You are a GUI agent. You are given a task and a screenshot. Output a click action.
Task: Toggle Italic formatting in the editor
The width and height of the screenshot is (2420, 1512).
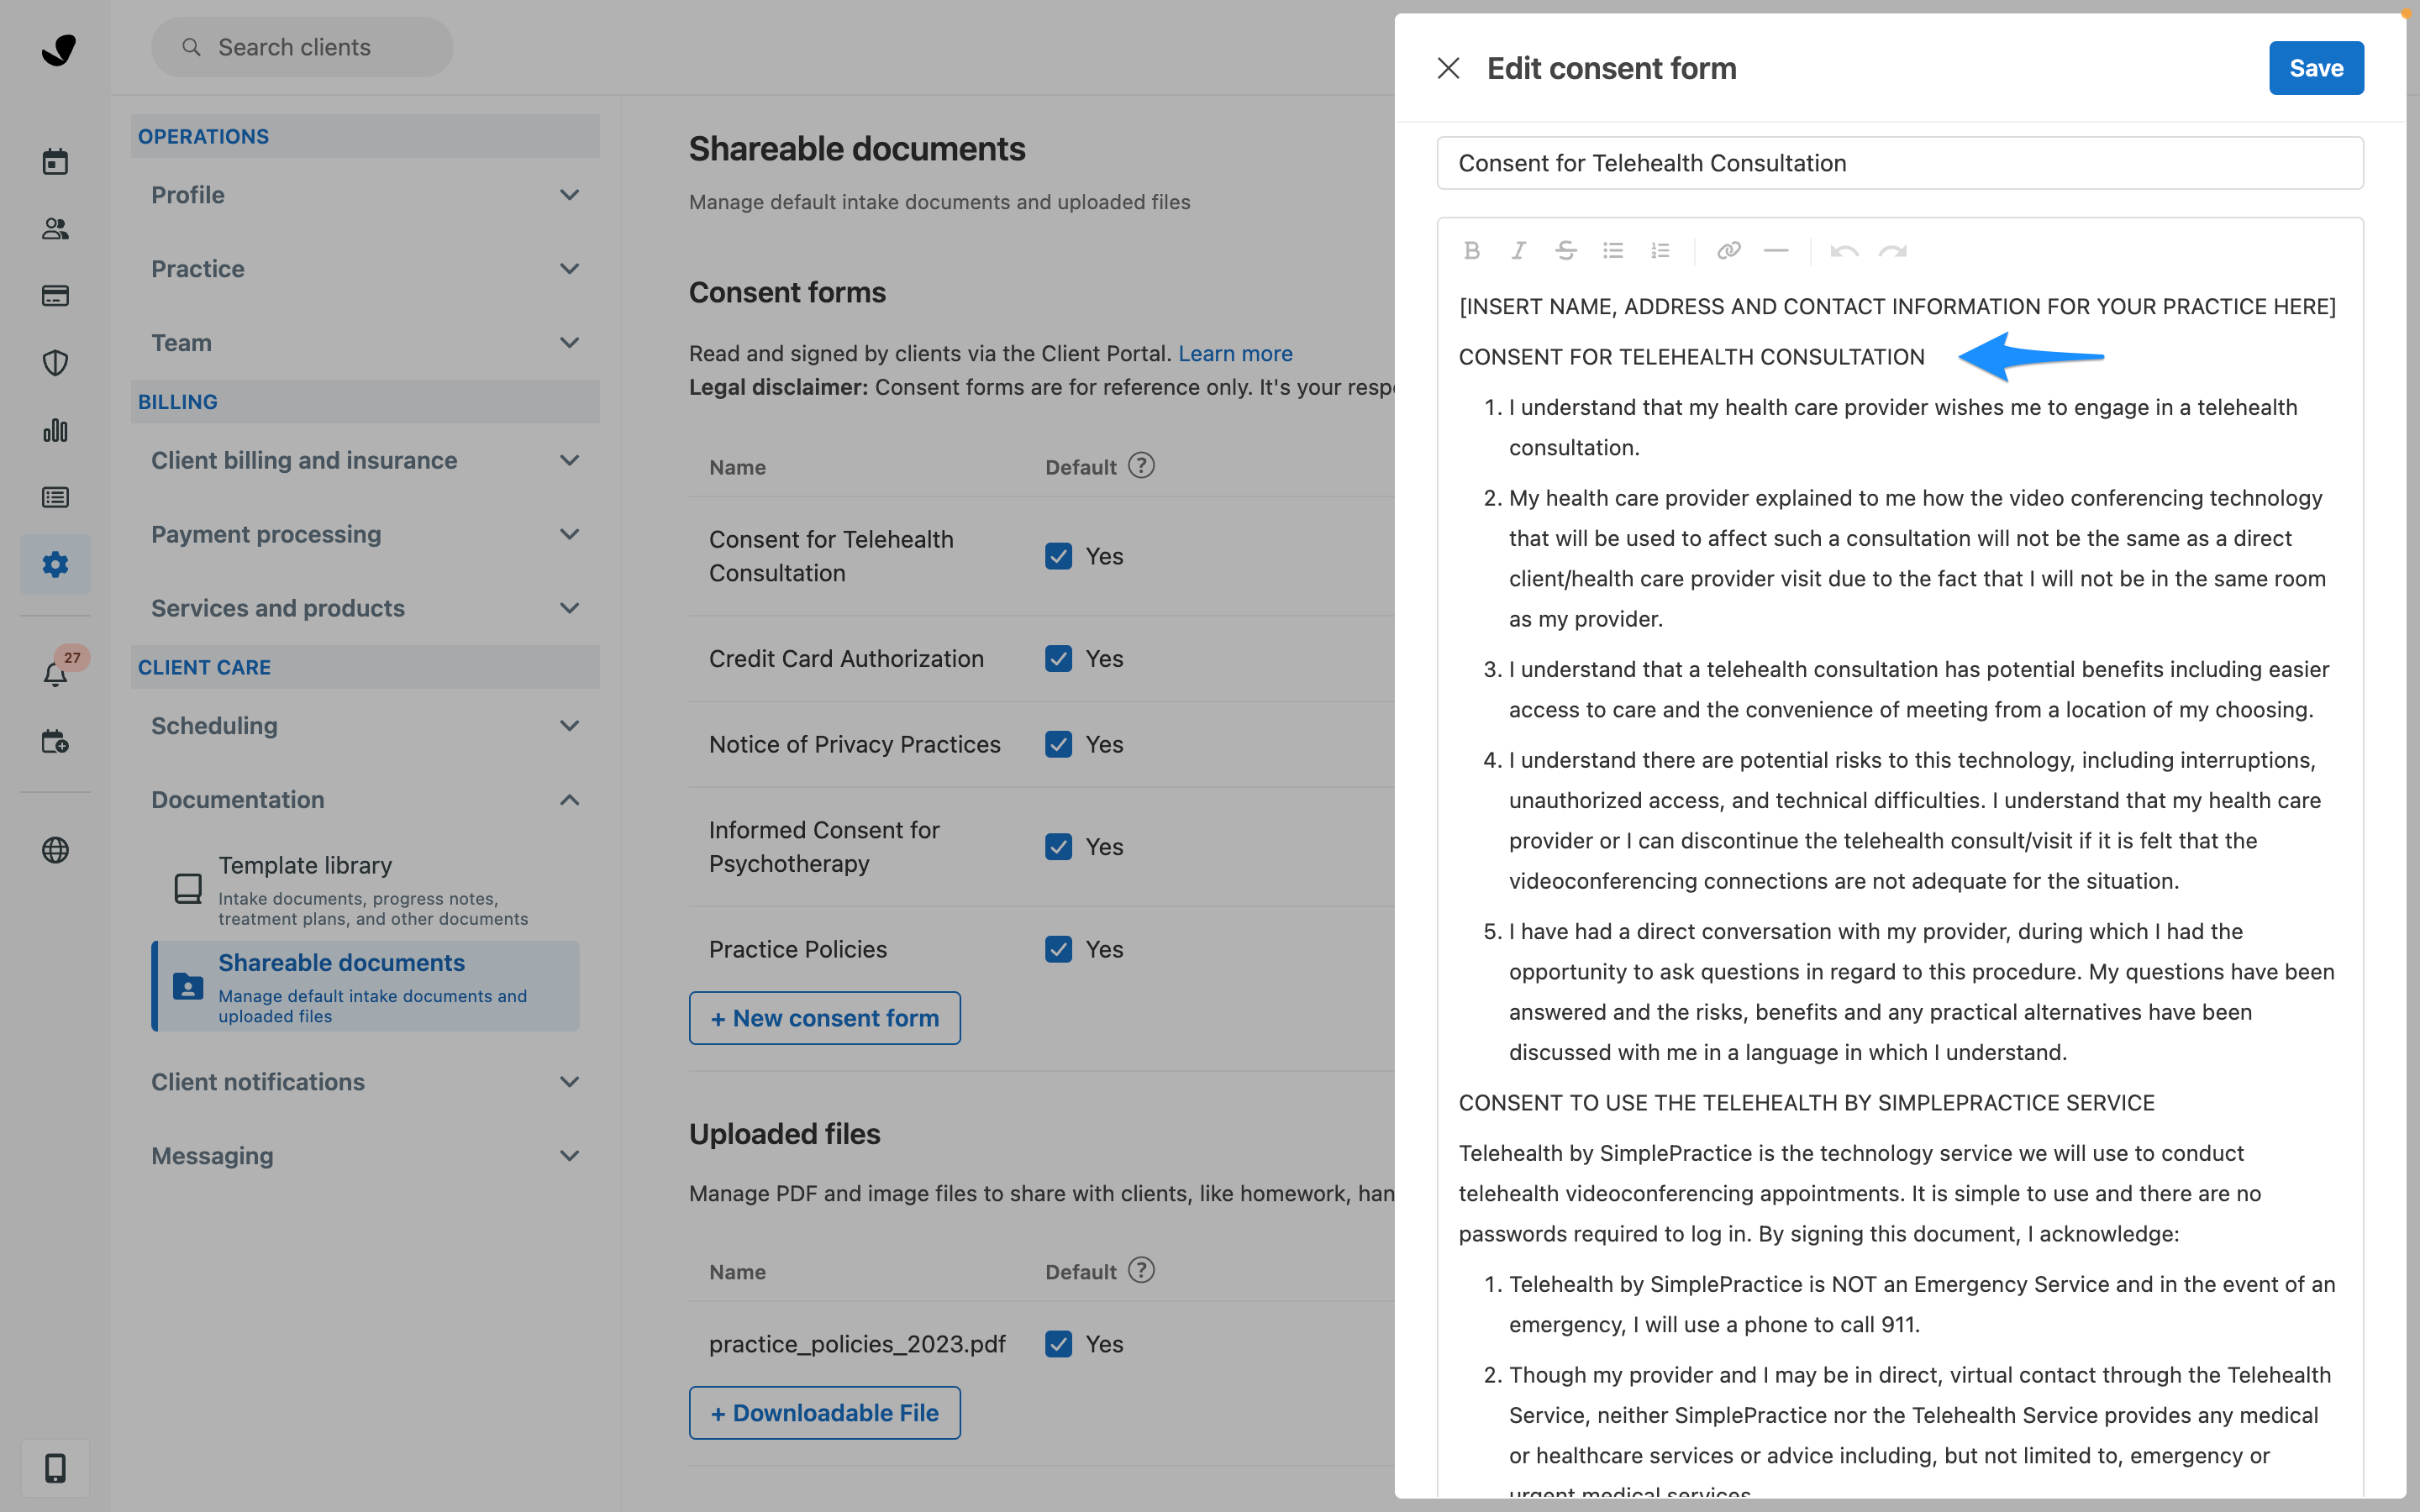coord(1518,250)
